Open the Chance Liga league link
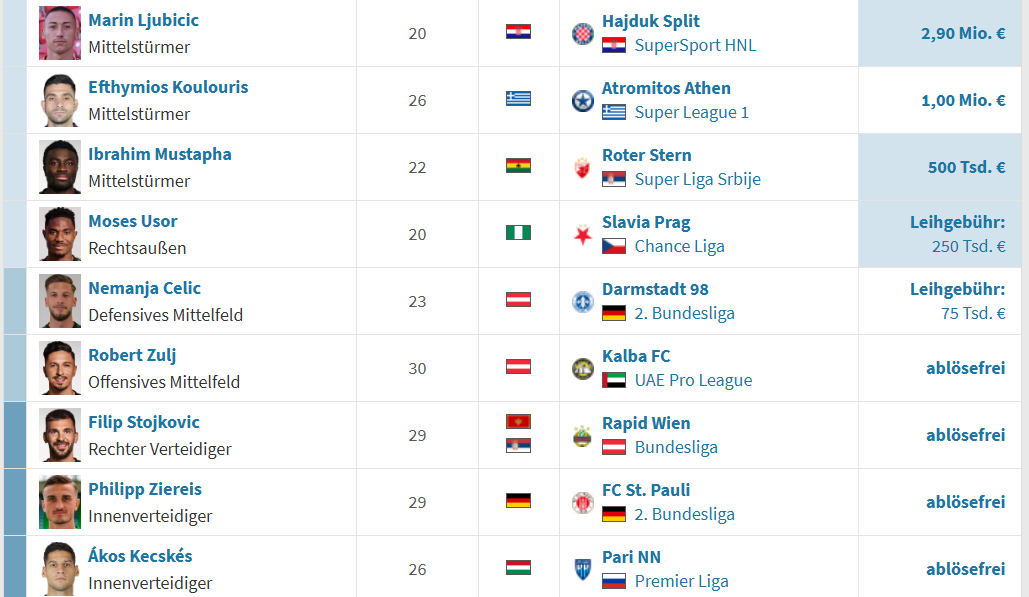Image resolution: width=1029 pixels, height=597 pixels. 679,247
